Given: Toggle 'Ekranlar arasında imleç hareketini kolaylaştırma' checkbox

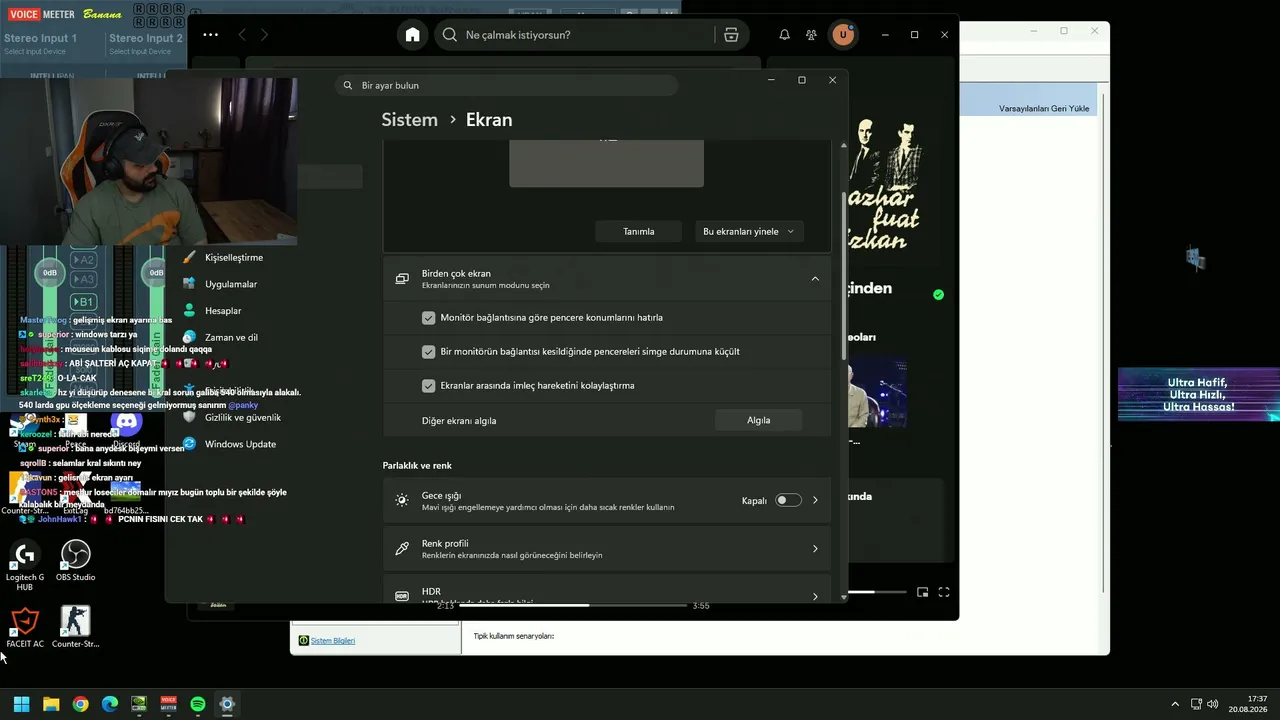Looking at the screenshot, I should (428, 386).
